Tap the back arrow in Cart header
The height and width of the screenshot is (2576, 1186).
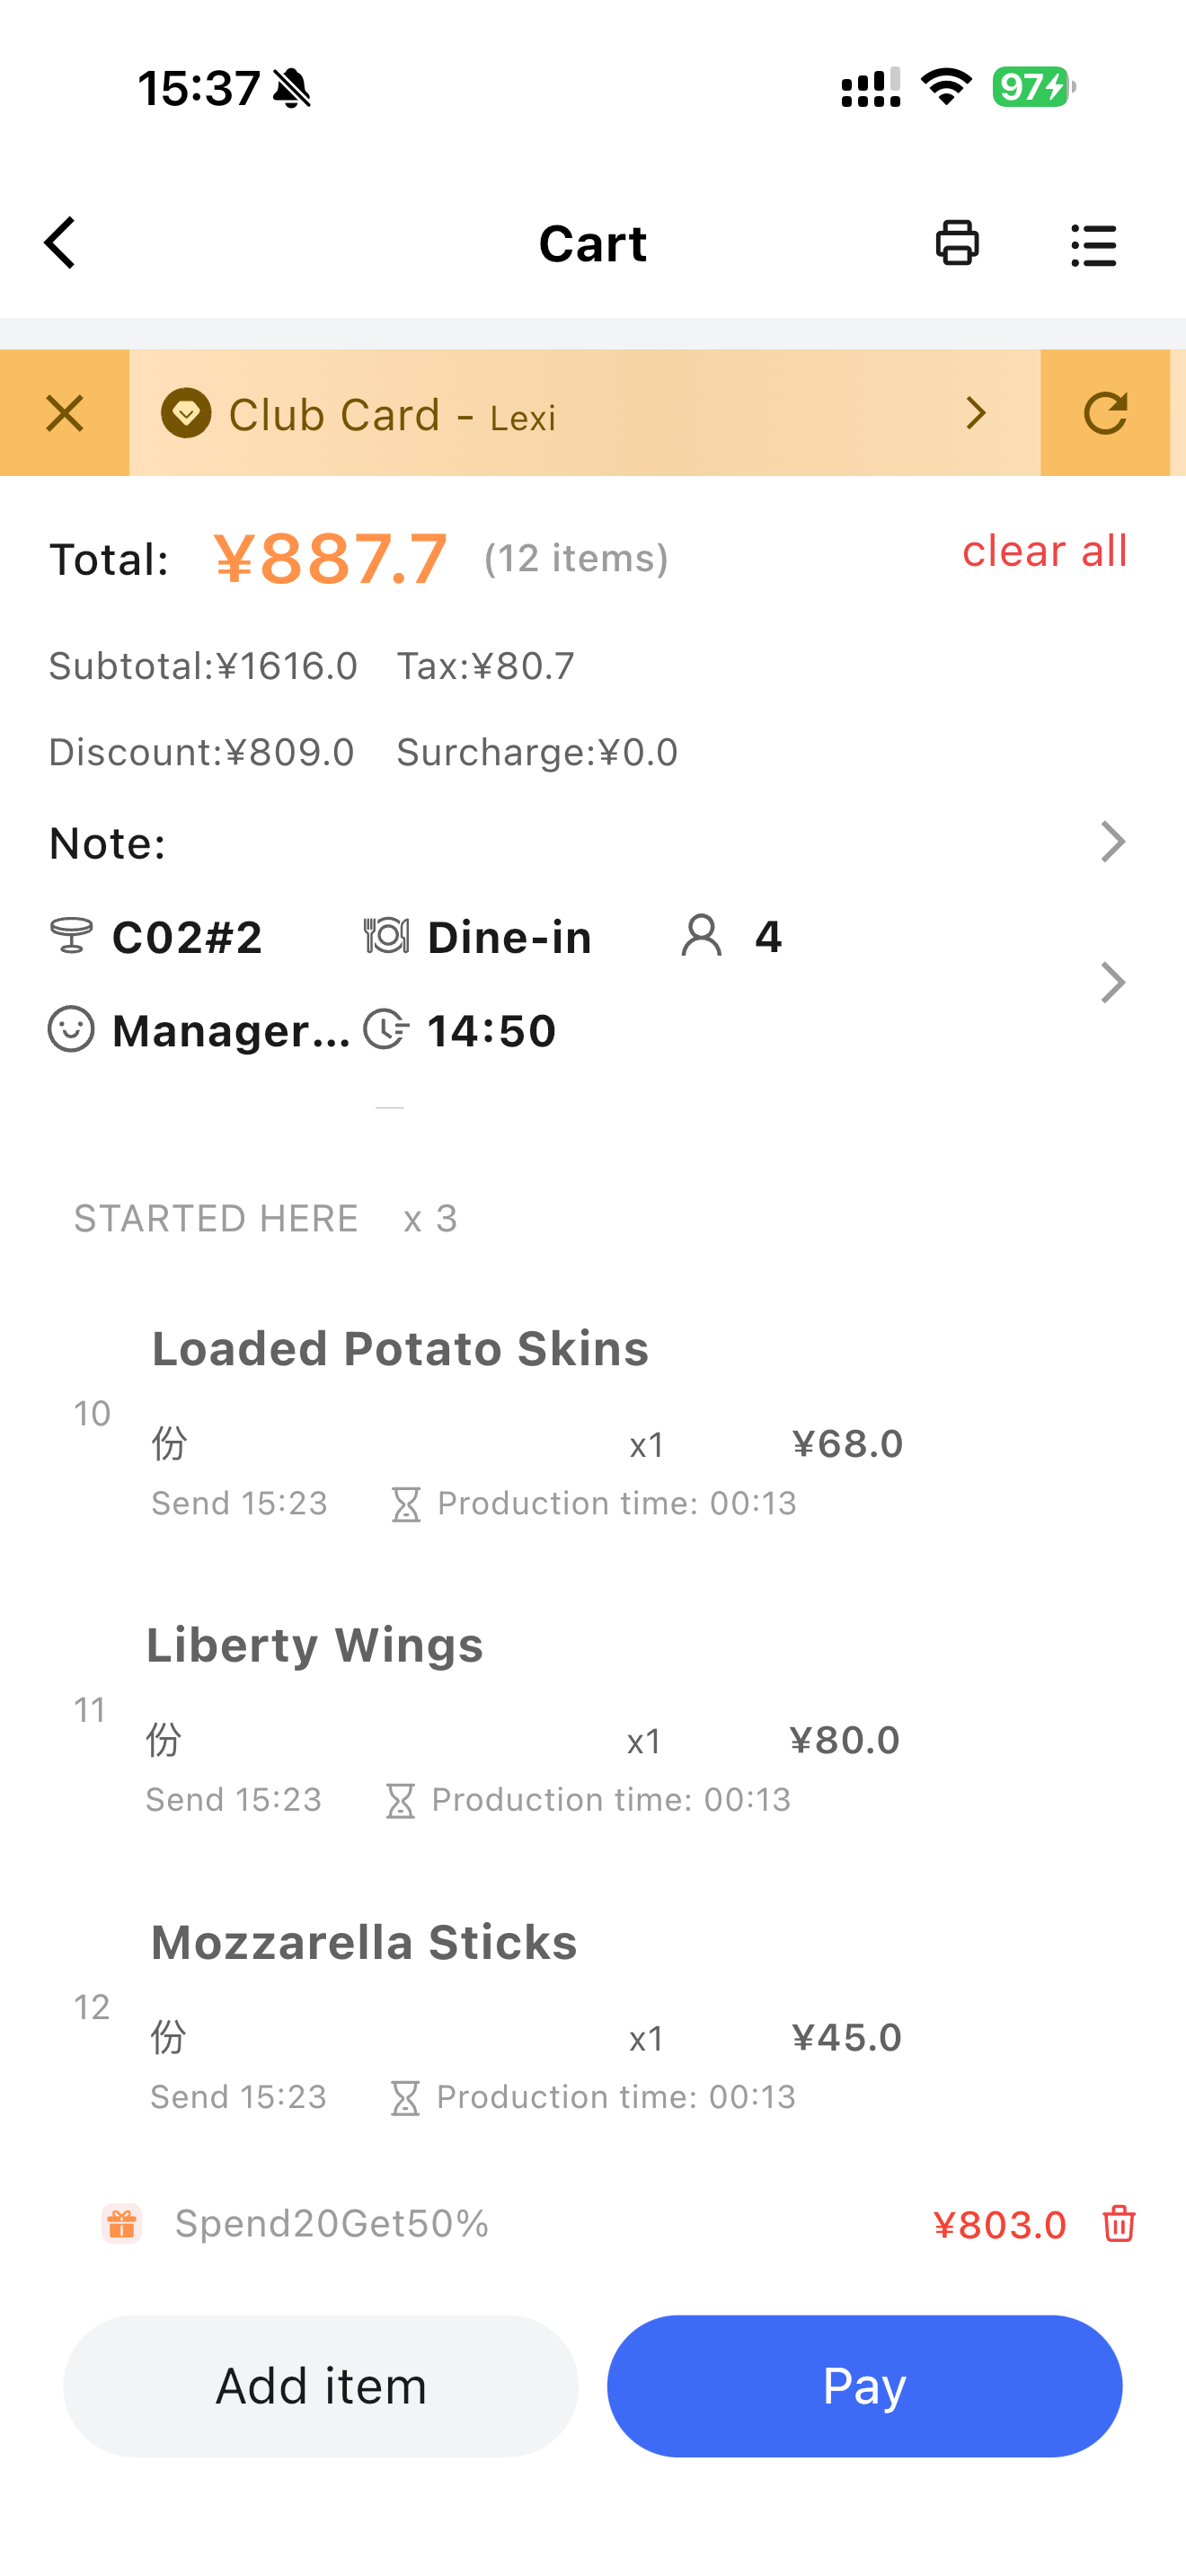pos(60,243)
